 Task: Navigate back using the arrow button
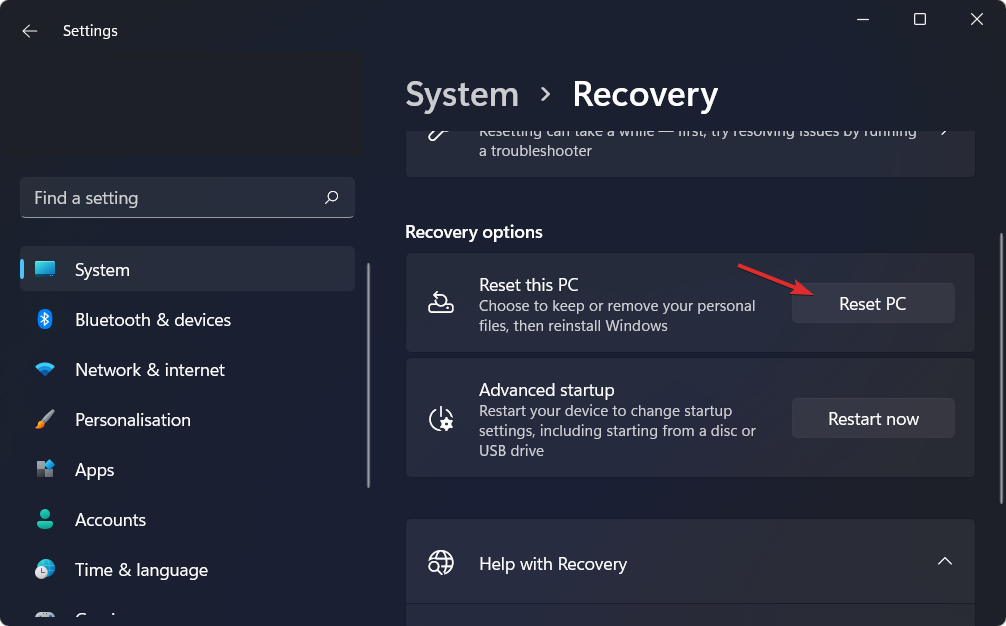click(x=29, y=31)
